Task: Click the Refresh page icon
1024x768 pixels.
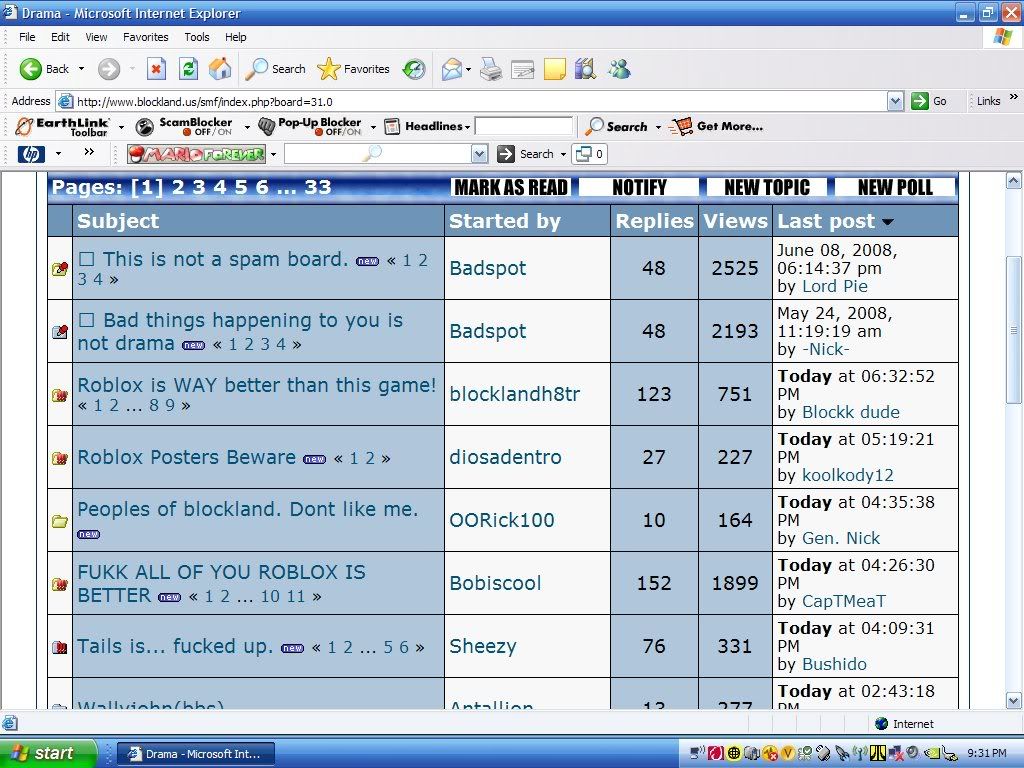Action: (x=188, y=69)
